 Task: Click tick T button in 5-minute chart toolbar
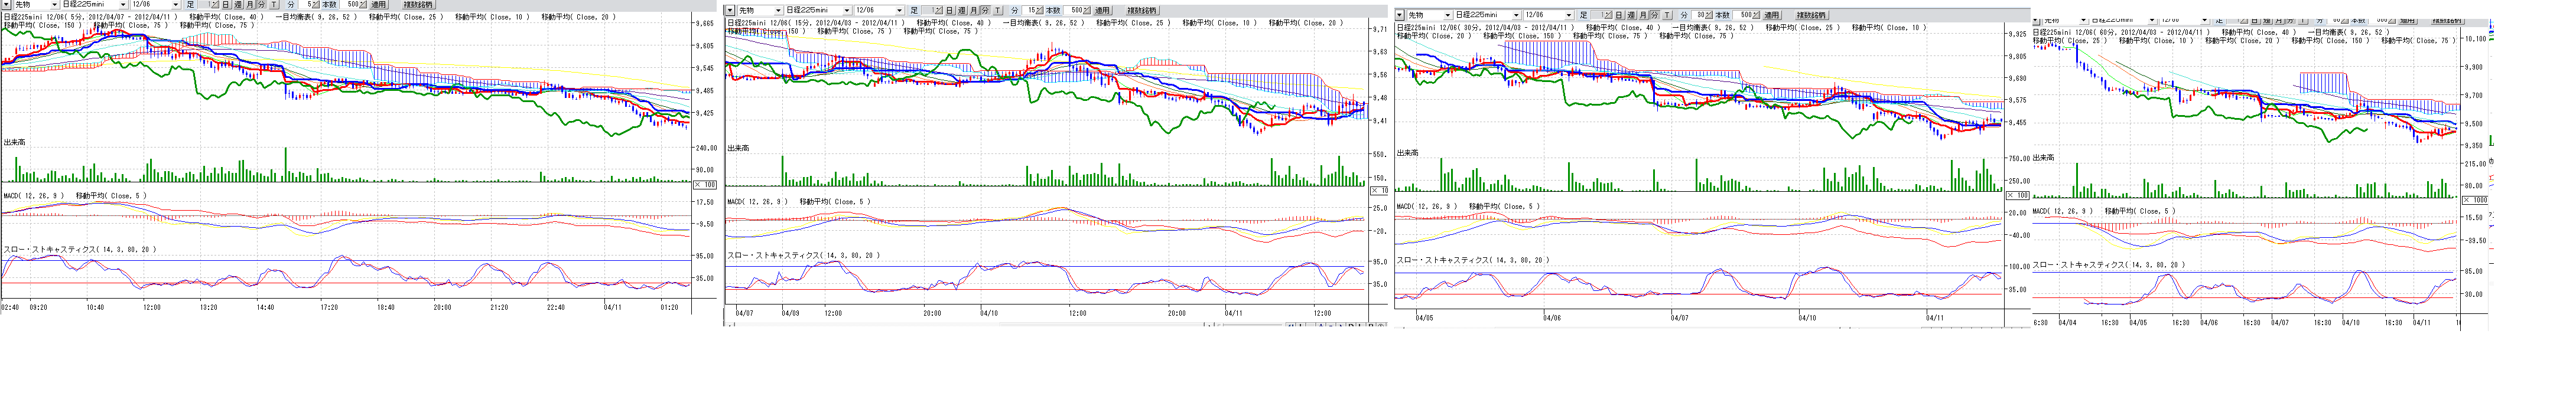tap(274, 5)
